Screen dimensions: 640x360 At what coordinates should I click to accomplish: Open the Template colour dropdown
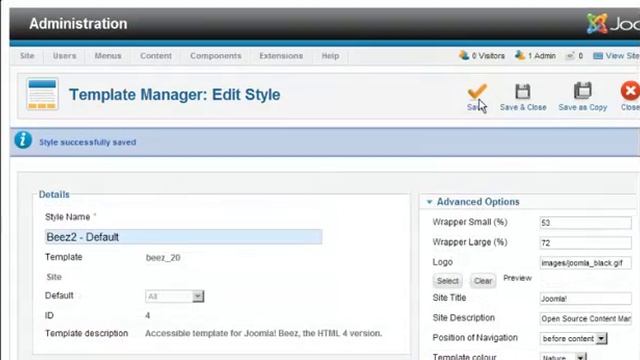click(x=563, y=357)
